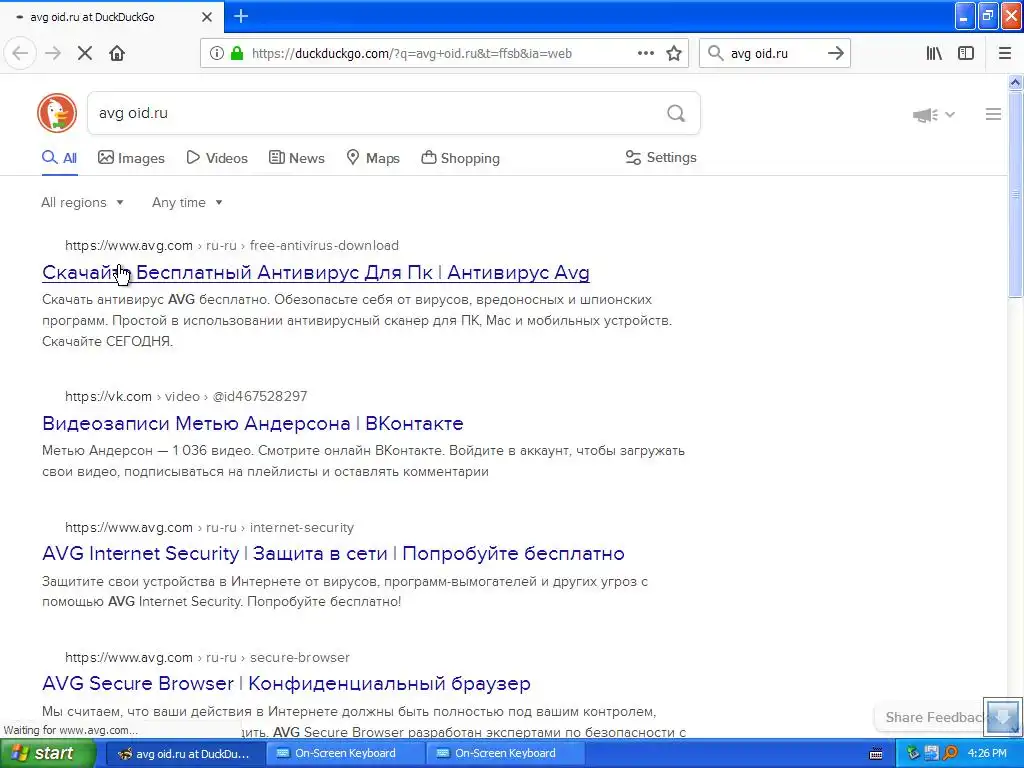This screenshot has width=1024, height=768.
Task: Click Share Feedback button
Action: coord(933,717)
